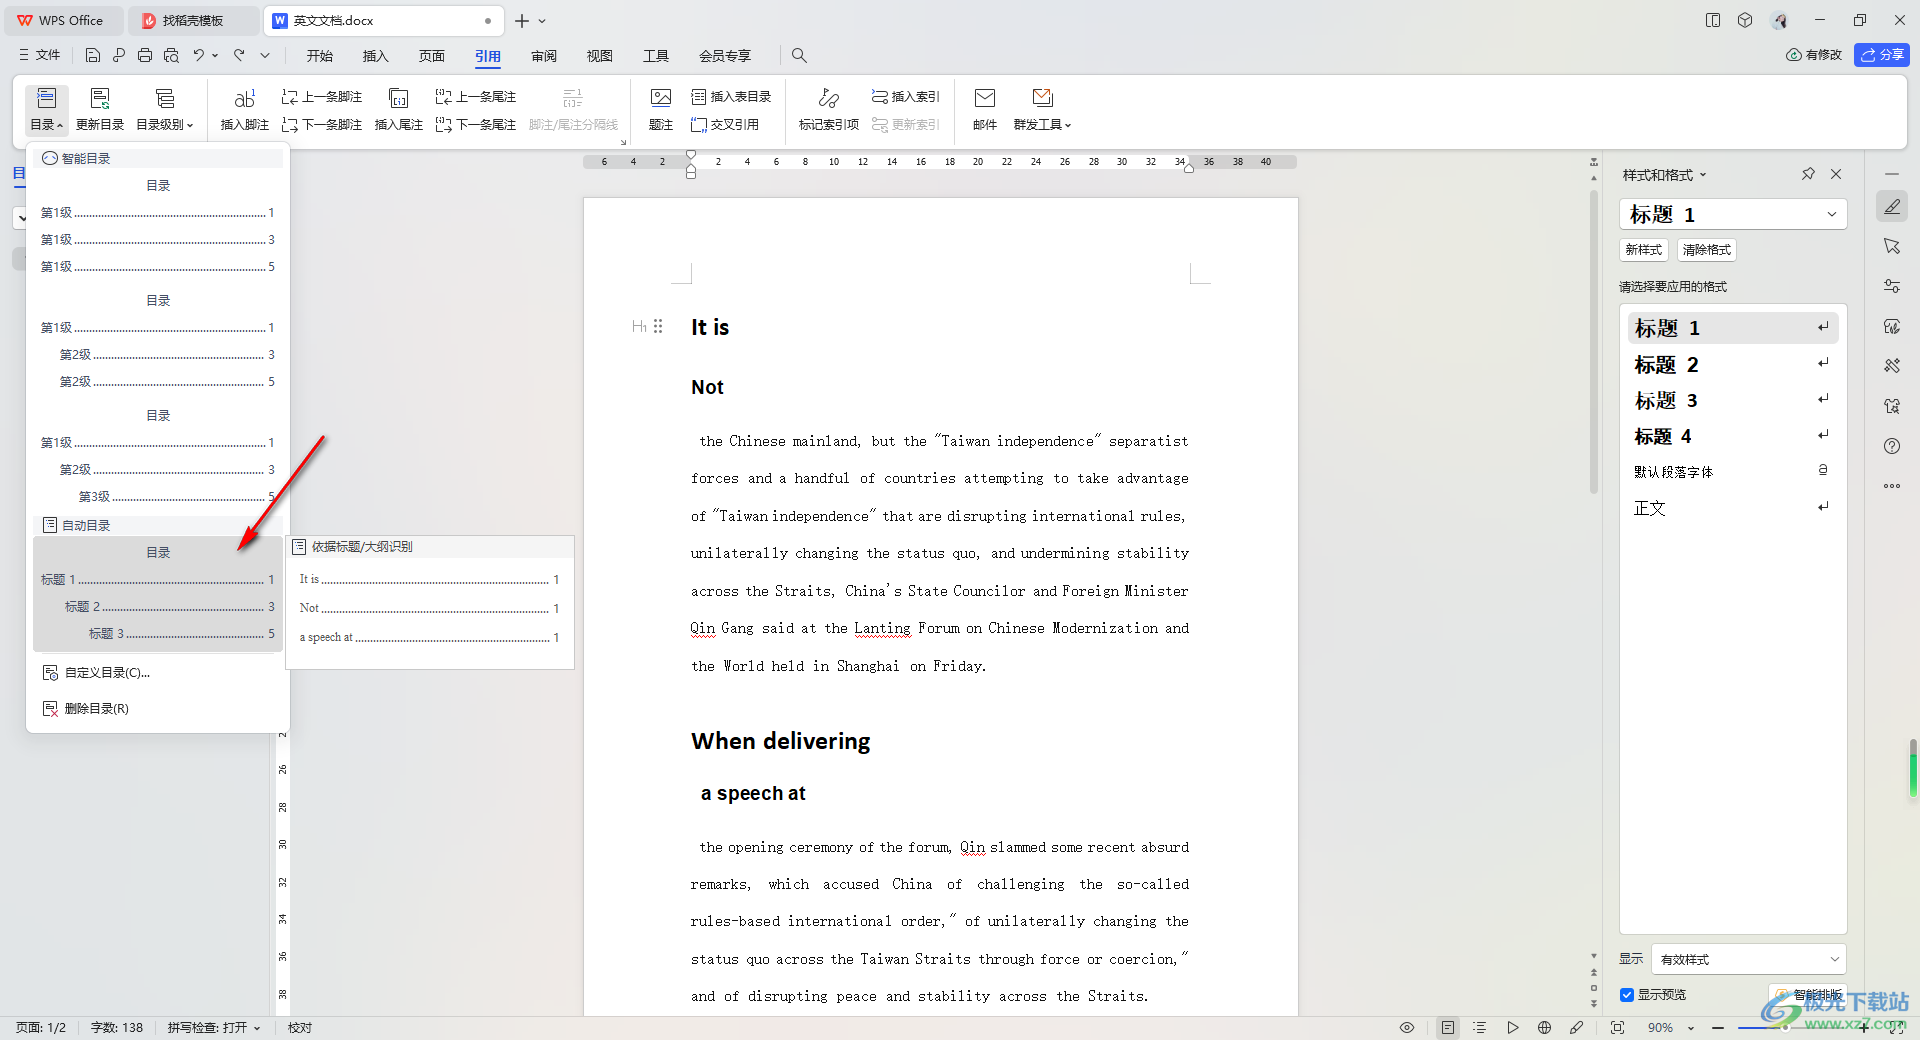Open the TOC level (目录级别) menu
The height and width of the screenshot is (1040, 1920).
(165, 109)
